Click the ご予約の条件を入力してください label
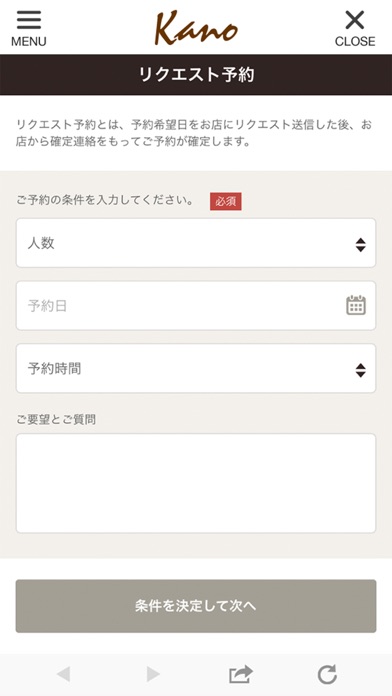This screenshot has width=392, height=696. 105,201
